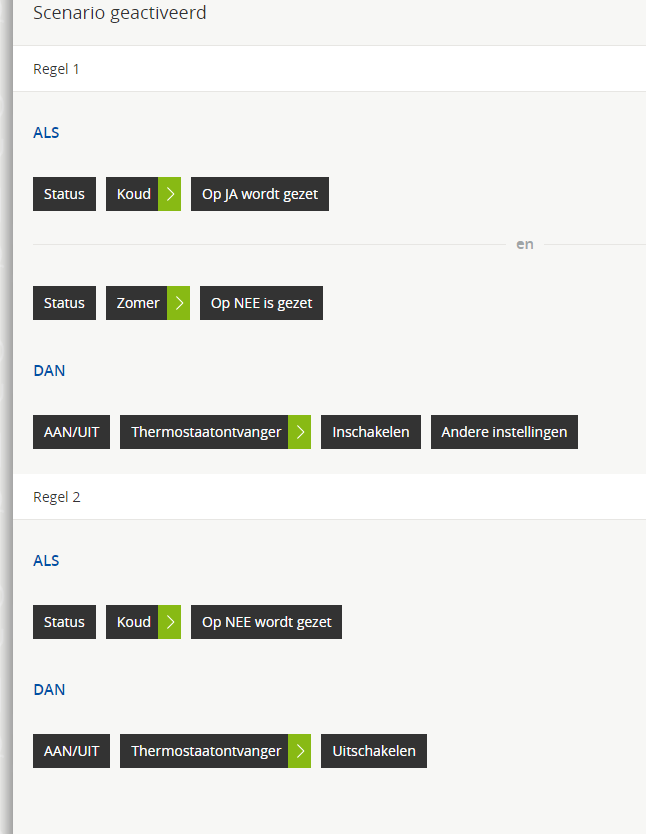Click green arrow beside Koud in Regel 1
Screen dimensions: 646x834
(170, 194)
